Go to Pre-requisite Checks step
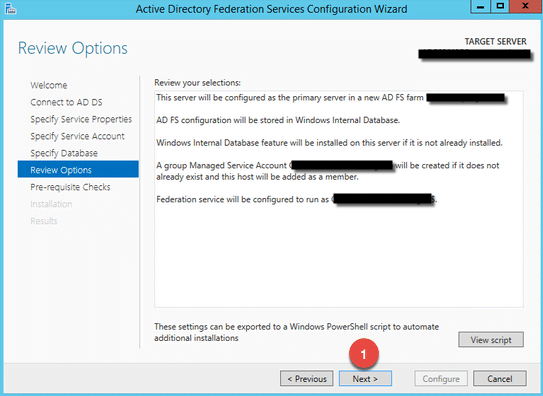Viewport: 543px width, 396px height. coord(70,187)
